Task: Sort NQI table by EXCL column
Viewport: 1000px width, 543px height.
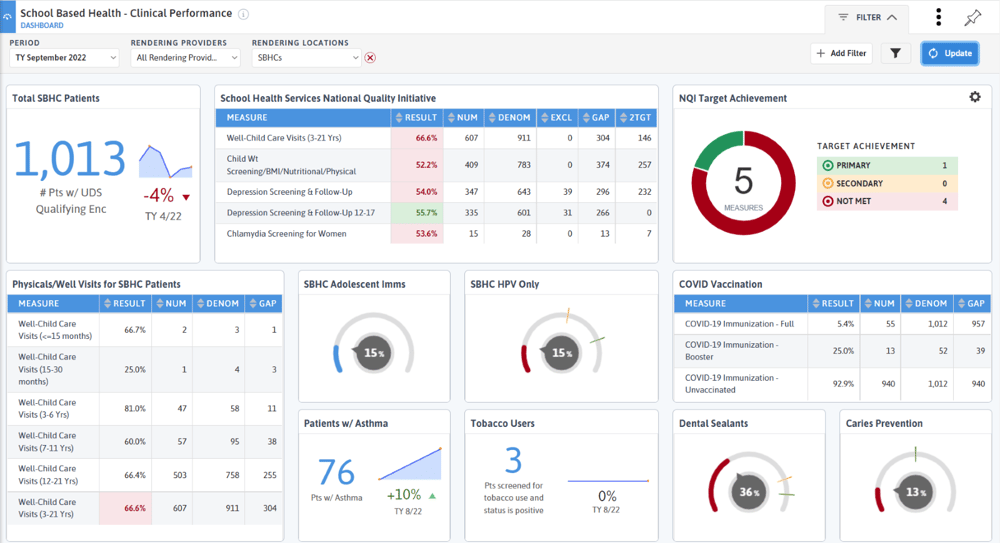Action: point(557,117)
